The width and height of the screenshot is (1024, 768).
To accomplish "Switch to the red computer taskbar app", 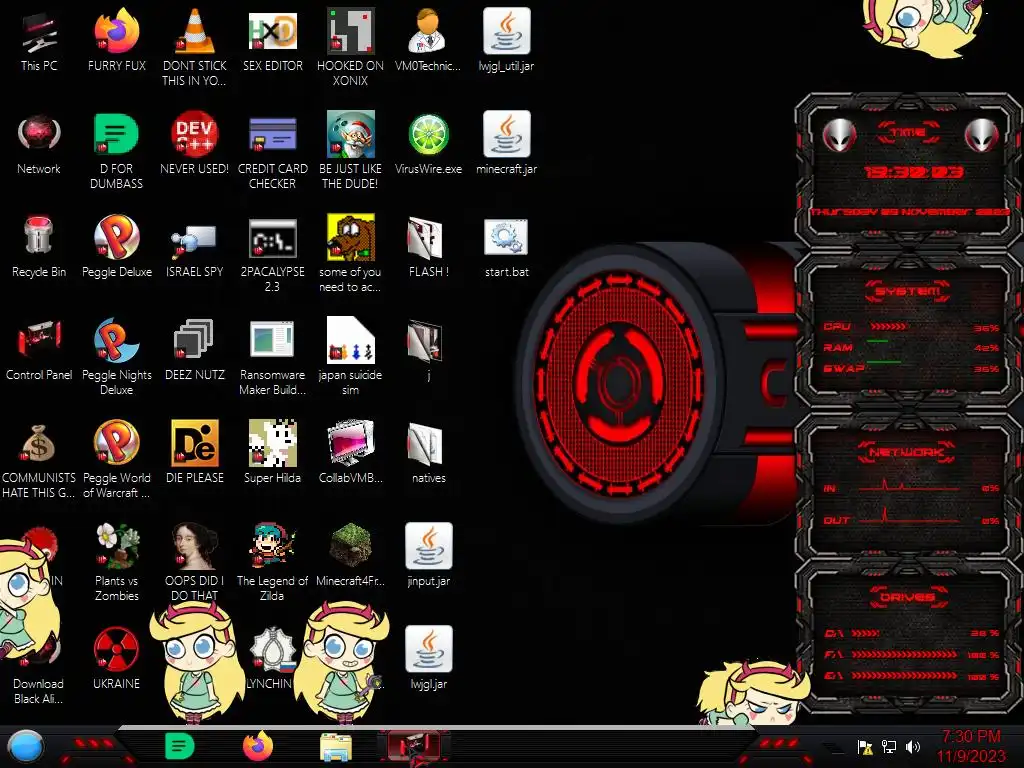I will point(414,746).
